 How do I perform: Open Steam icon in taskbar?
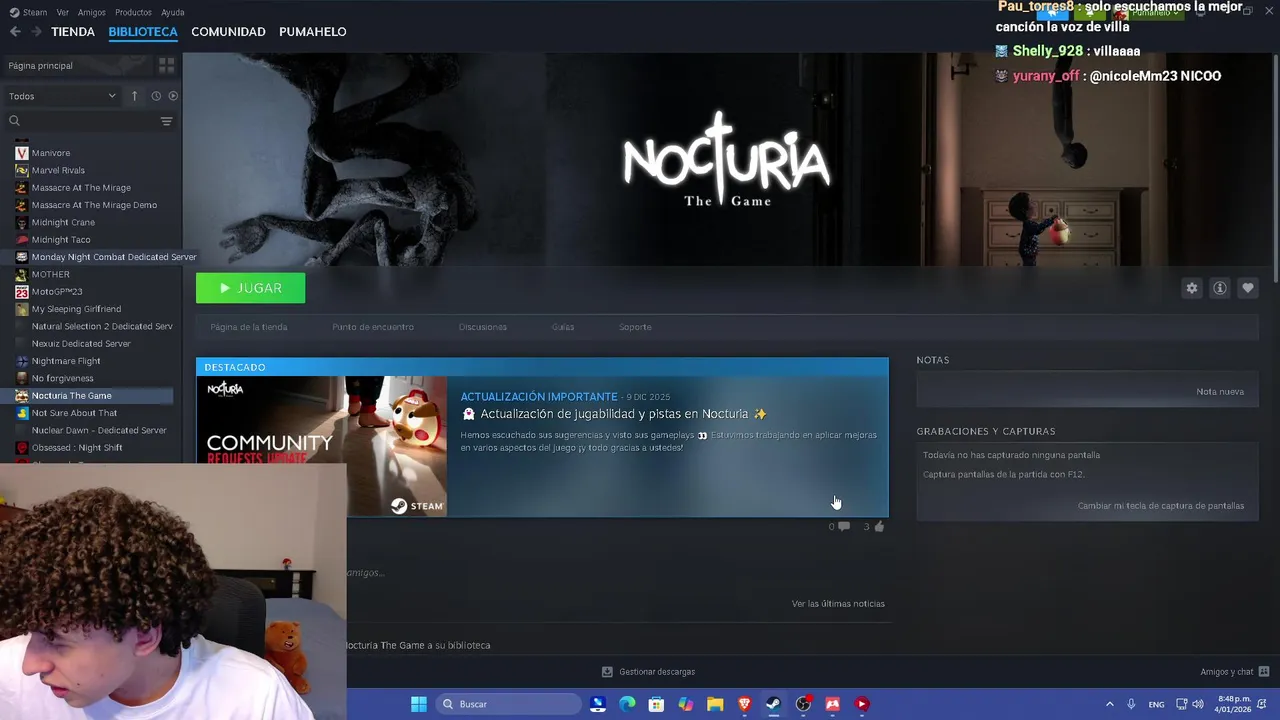coord(773,704)
